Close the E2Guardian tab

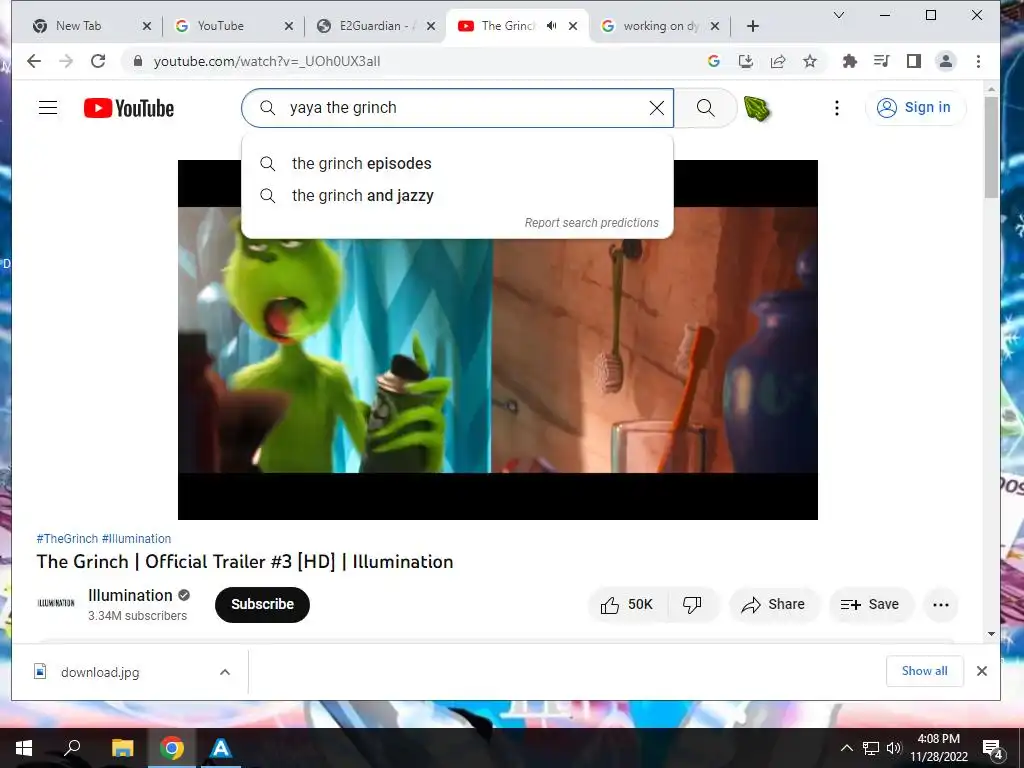431,26
